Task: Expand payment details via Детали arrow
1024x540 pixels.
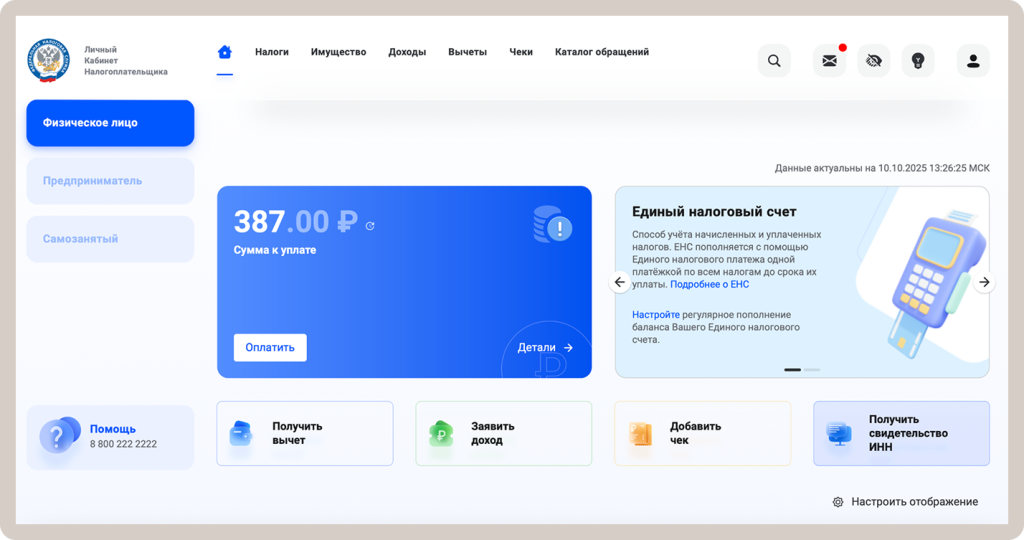Action: (x=546, y=348)
